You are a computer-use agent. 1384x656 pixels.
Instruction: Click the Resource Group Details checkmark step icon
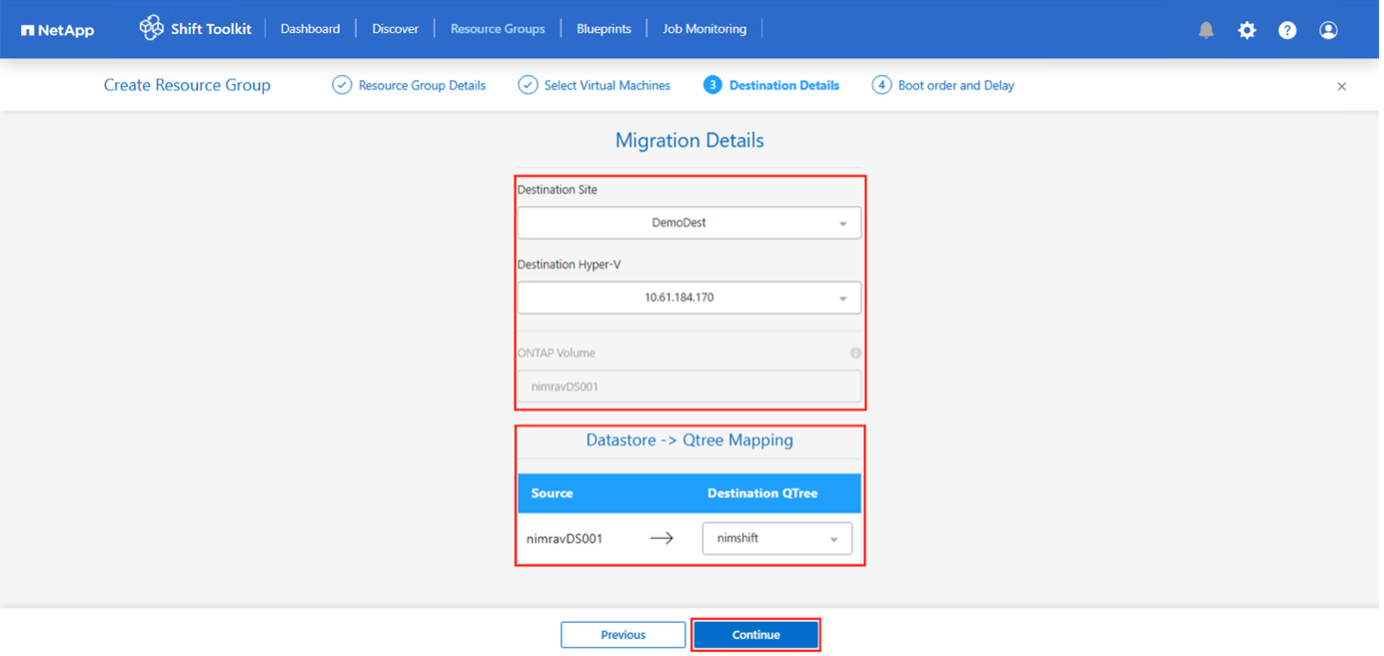[342, 85]
